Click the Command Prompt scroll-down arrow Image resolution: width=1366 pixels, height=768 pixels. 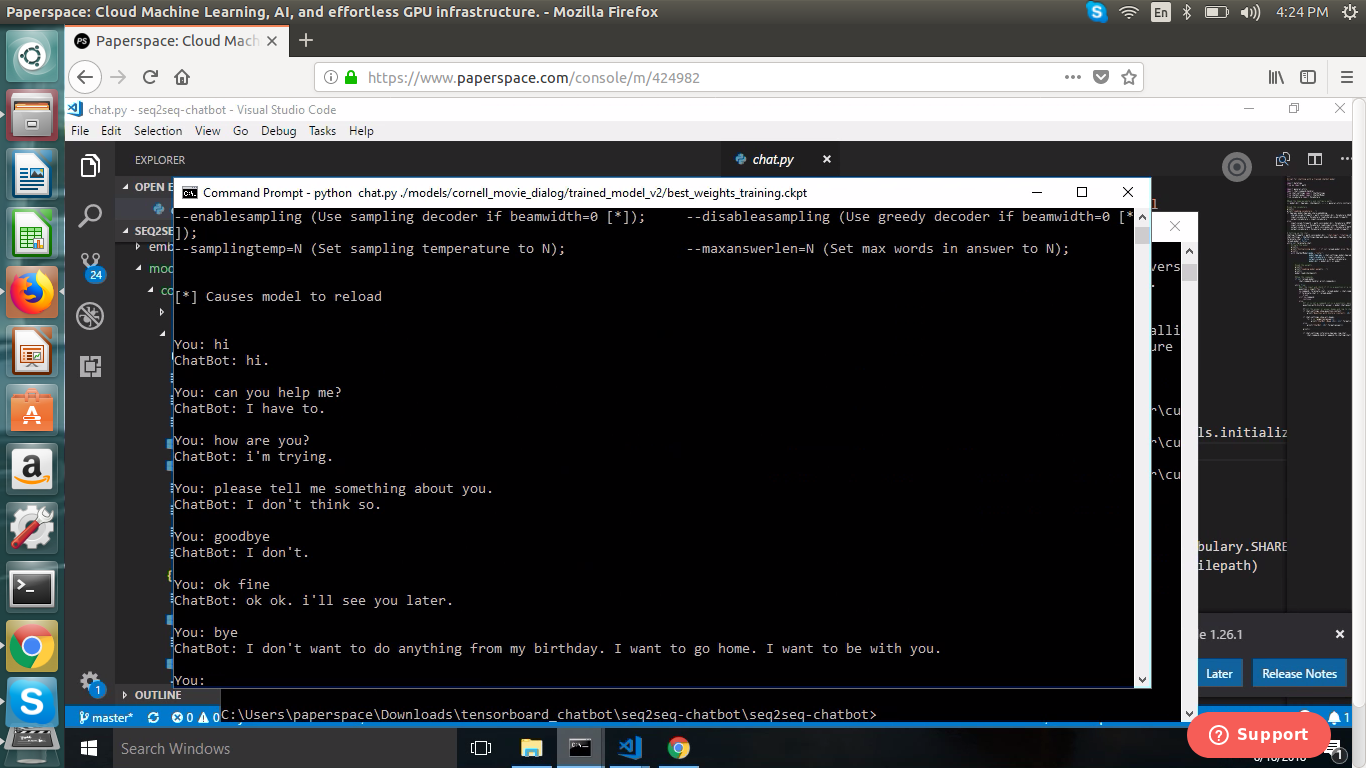coord(1142,679)
